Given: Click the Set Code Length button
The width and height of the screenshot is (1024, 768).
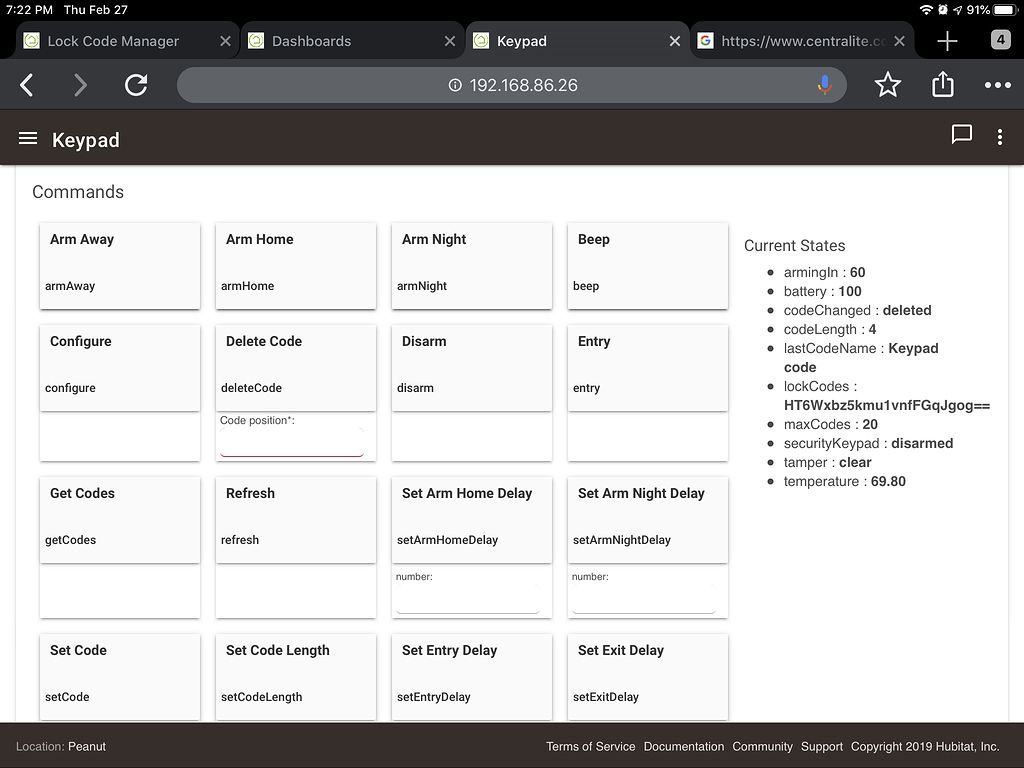Looking at the screenshot, I should click(x=296, y=677).
